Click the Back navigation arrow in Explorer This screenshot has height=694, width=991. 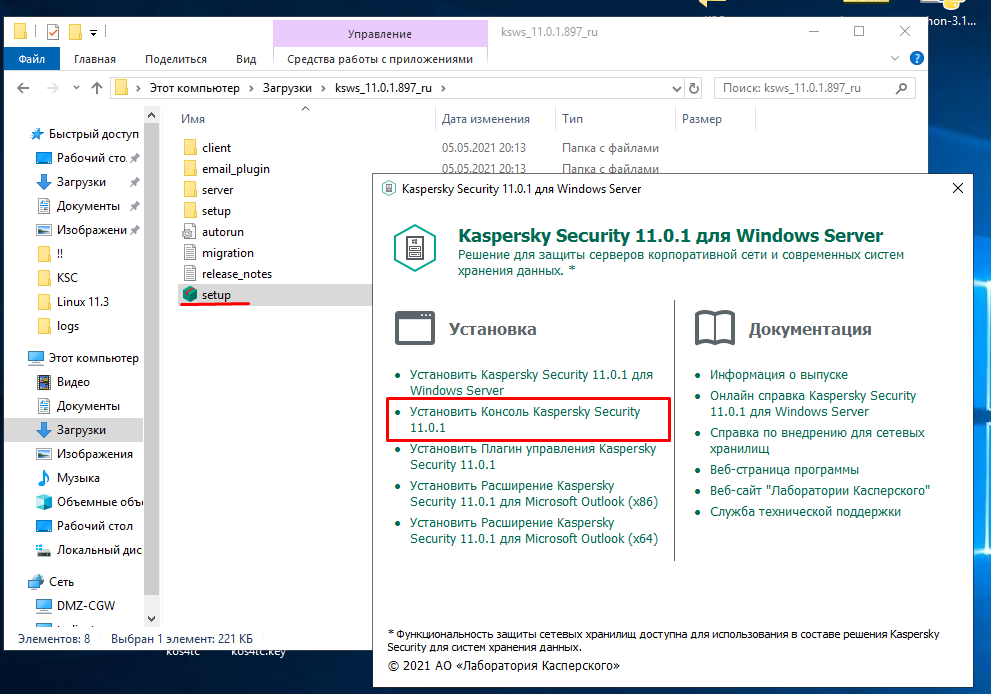23,88
